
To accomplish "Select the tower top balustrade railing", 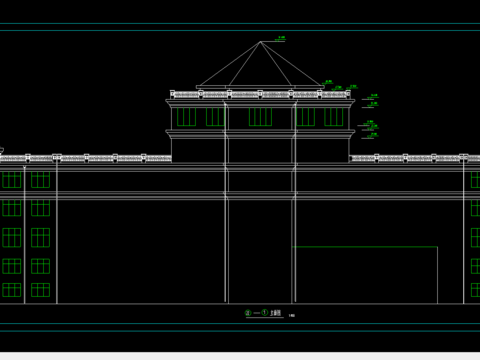I will 260,94.
